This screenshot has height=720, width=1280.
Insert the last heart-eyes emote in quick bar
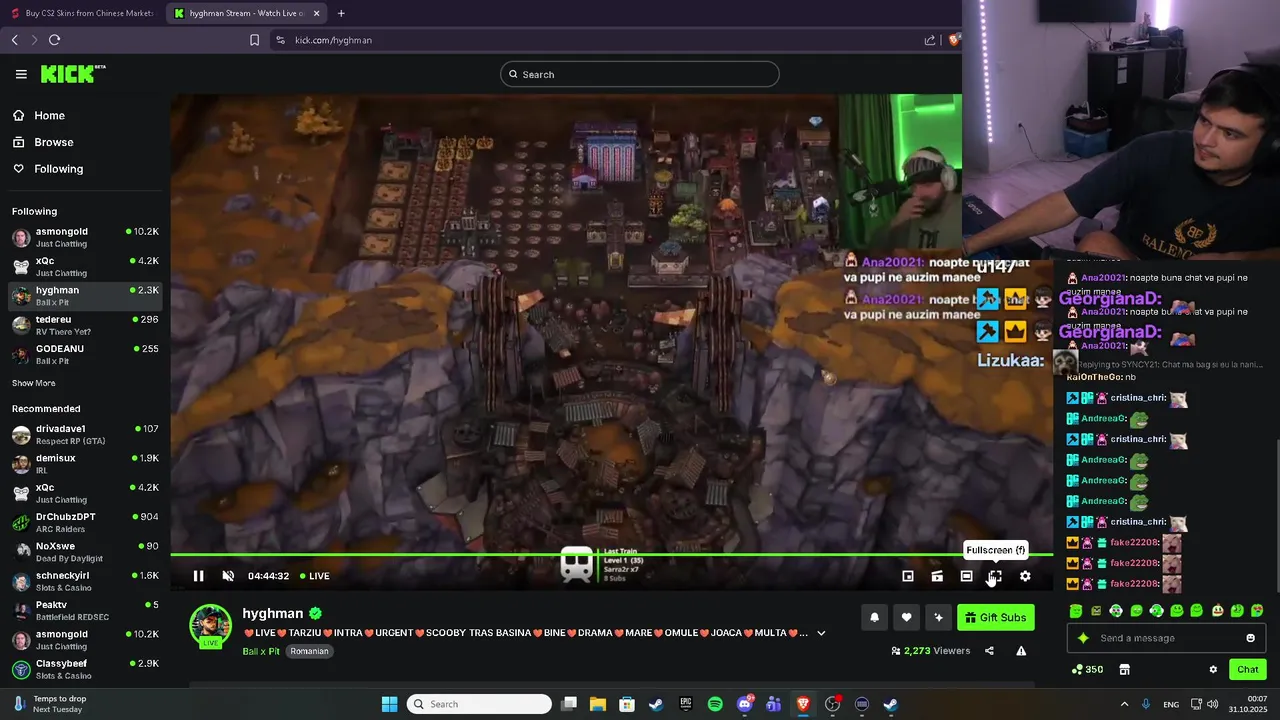coord(1257,611)
